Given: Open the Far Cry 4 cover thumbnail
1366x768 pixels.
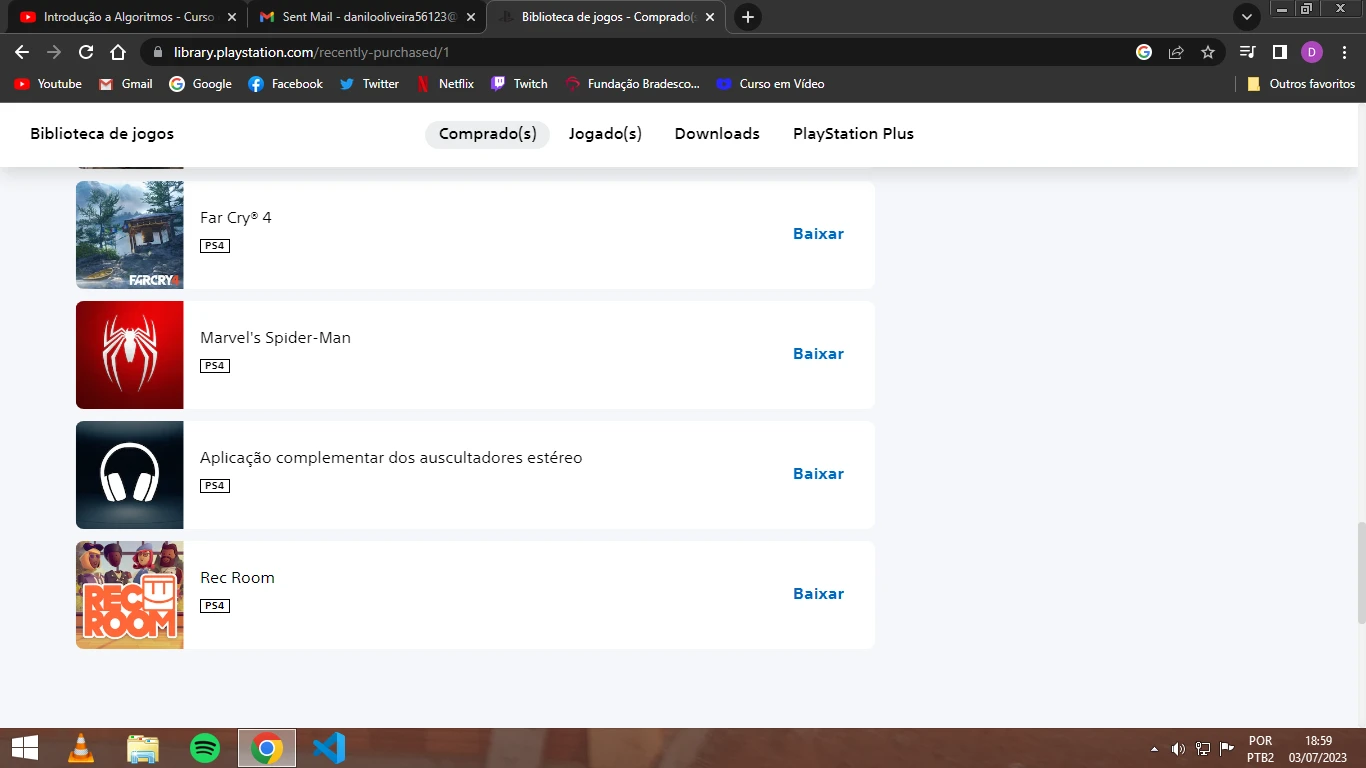Looking at the screenshot, I should (x=130, y=235).
